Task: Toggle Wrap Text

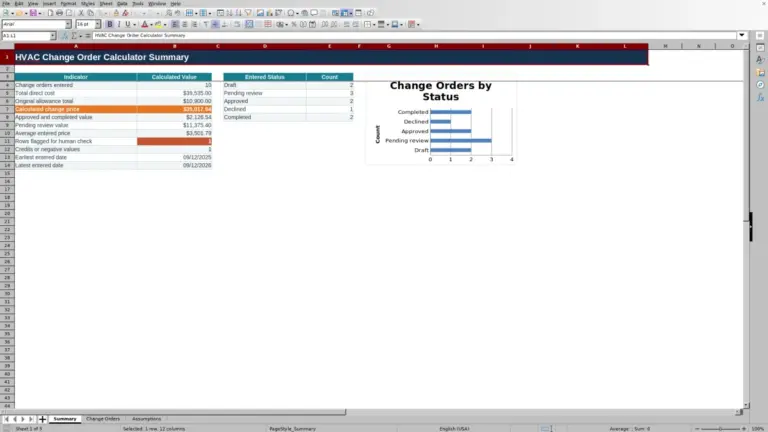Action: 237,24
